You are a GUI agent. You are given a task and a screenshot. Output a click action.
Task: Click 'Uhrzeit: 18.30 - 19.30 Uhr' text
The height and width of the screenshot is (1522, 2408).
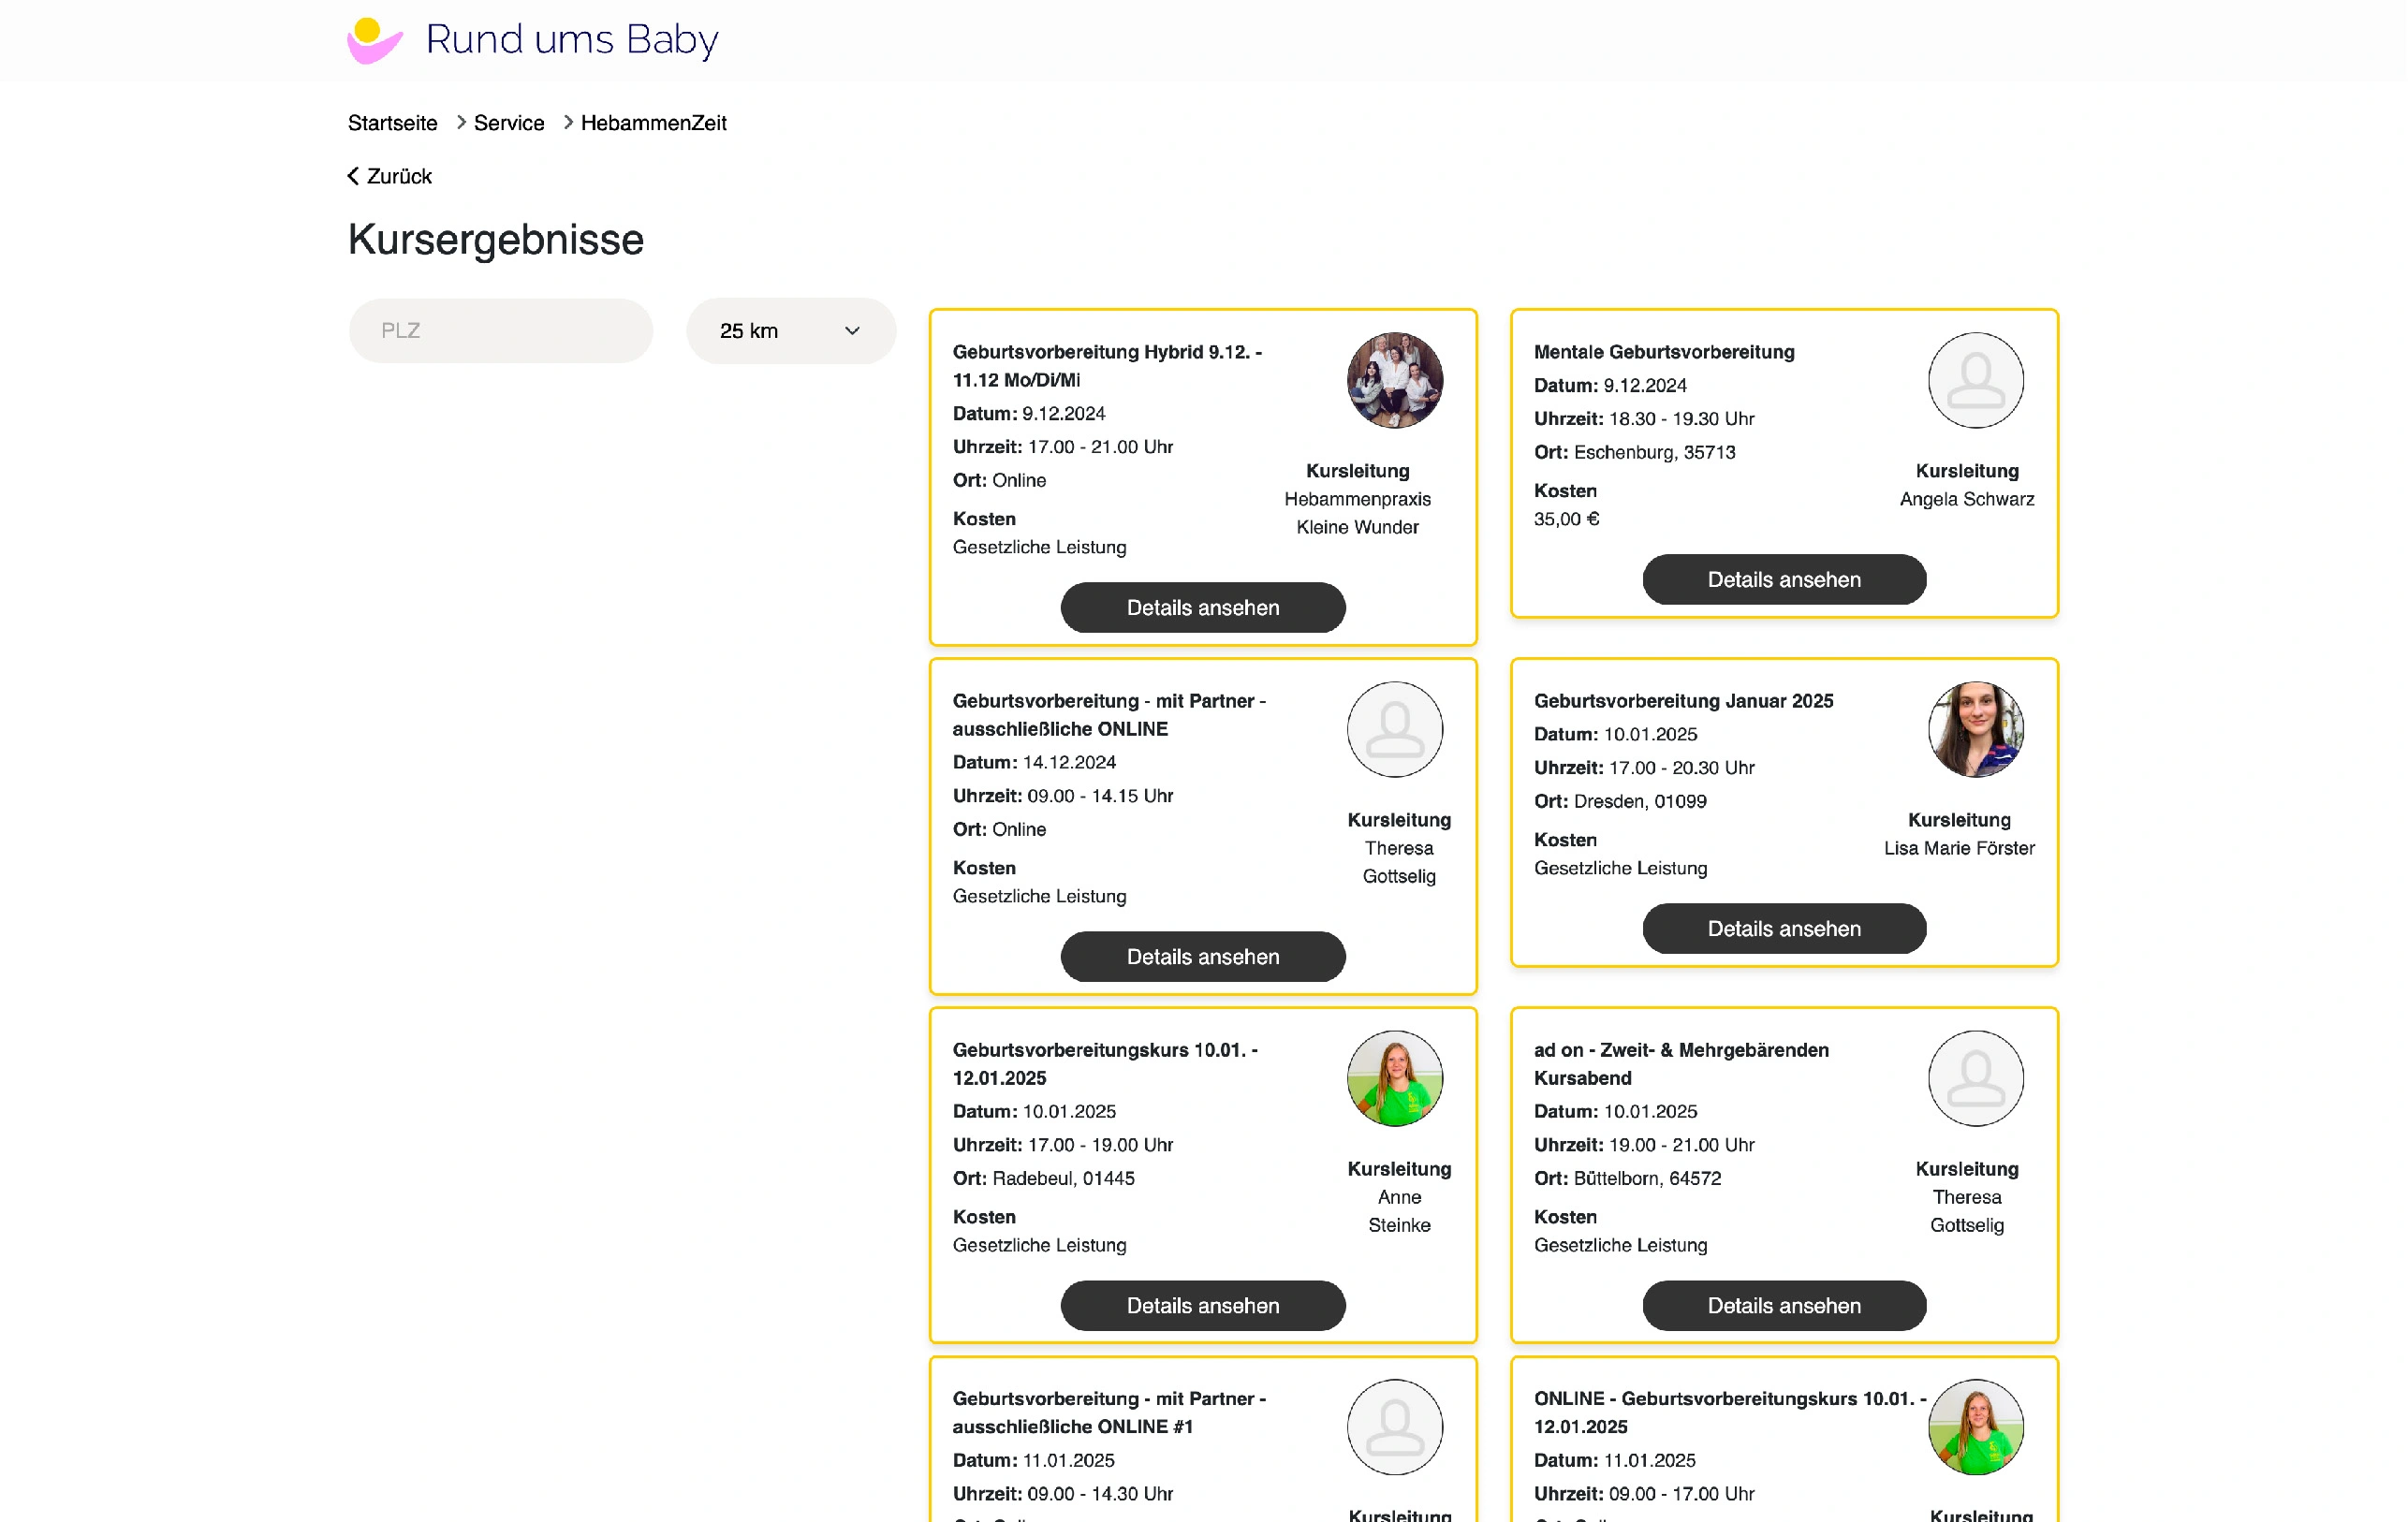click(1644, 419)
